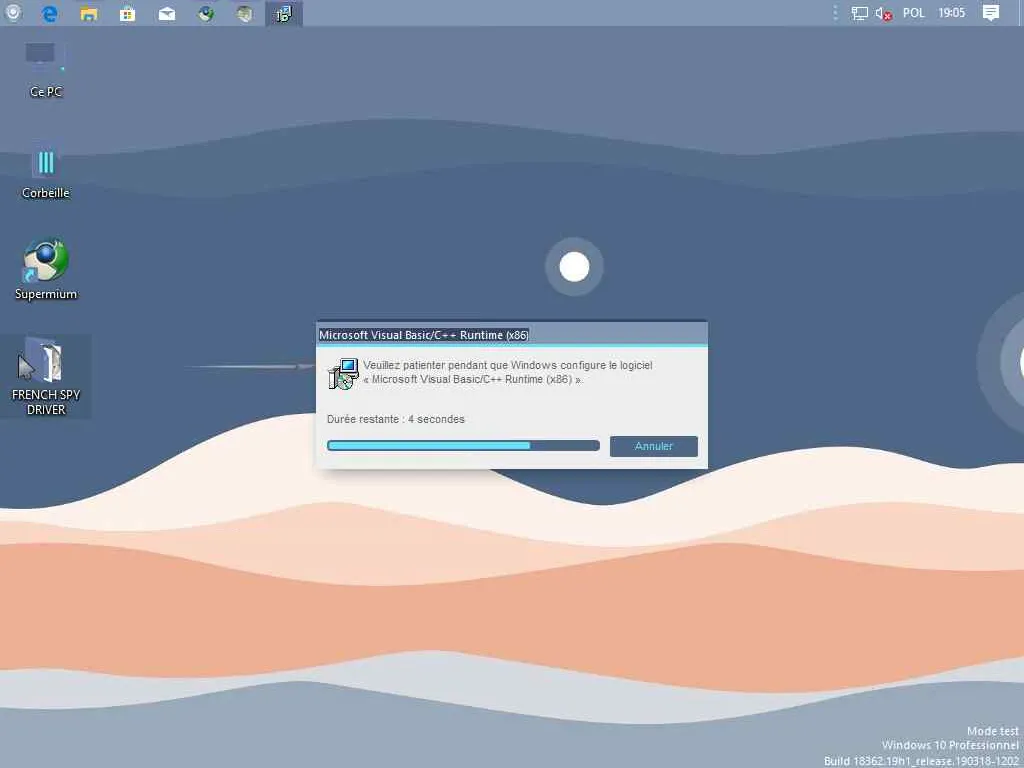Launch Microsoft Edge from the taskbar
The image size is (1024, 768).
click(50, 13)
